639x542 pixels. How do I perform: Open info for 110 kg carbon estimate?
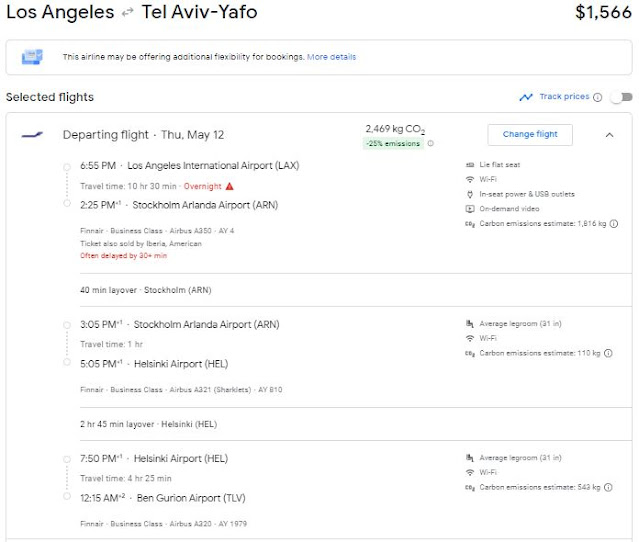[608, 353]
